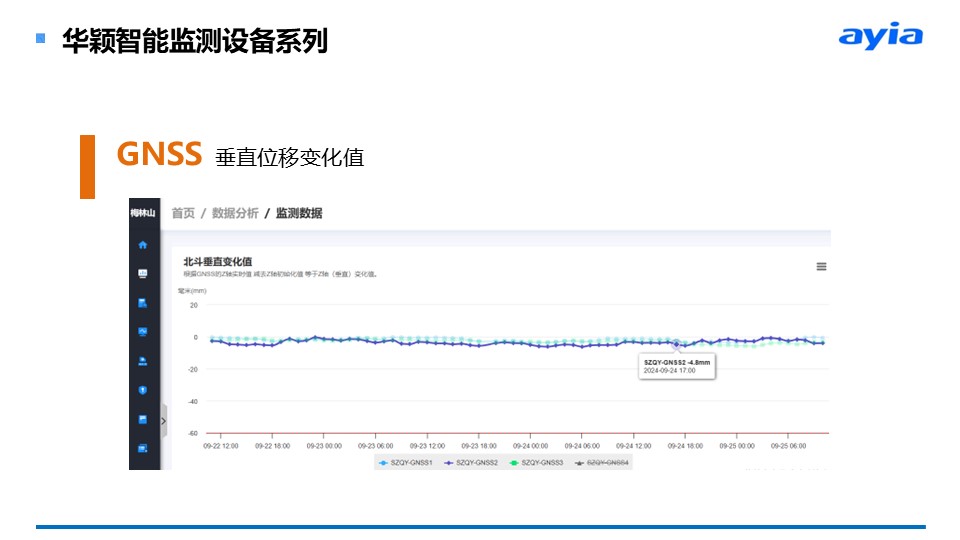Expand the sidebar with the arrow handle
Image resolution: width=960 pixels, height=540 pixels.
[x=164, y=420]
